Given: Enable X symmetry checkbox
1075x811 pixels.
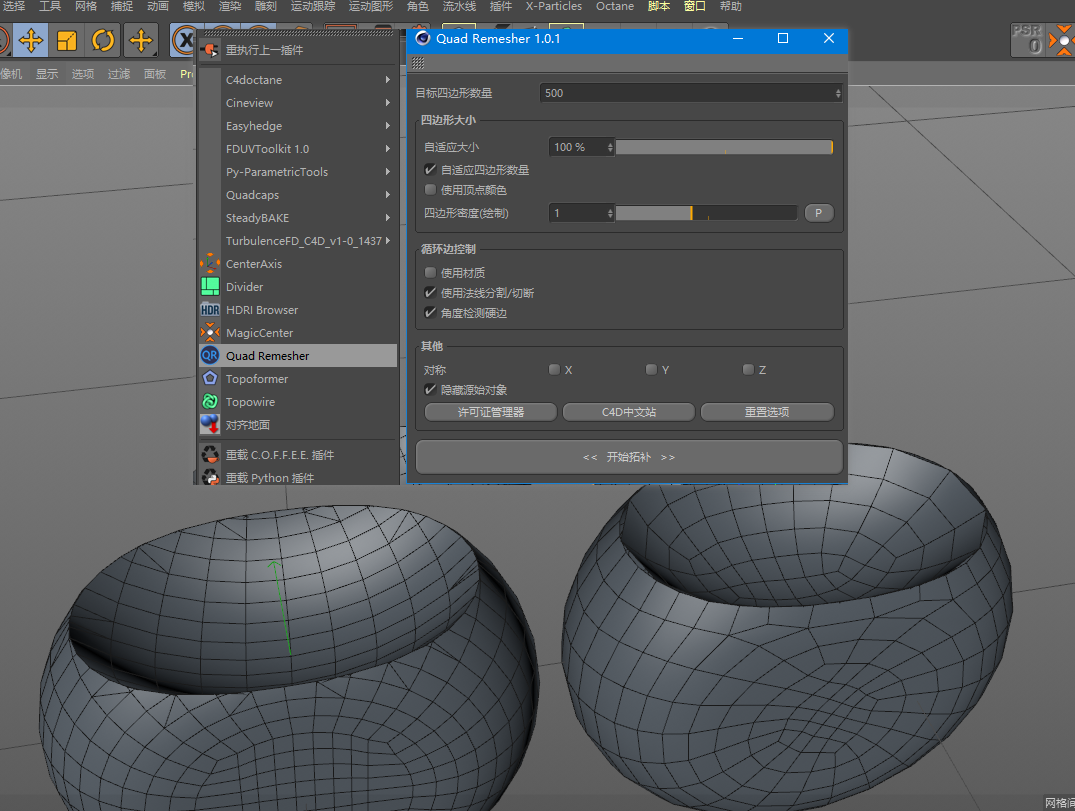Looking at the screenshot, I should (x=555, y=370).
